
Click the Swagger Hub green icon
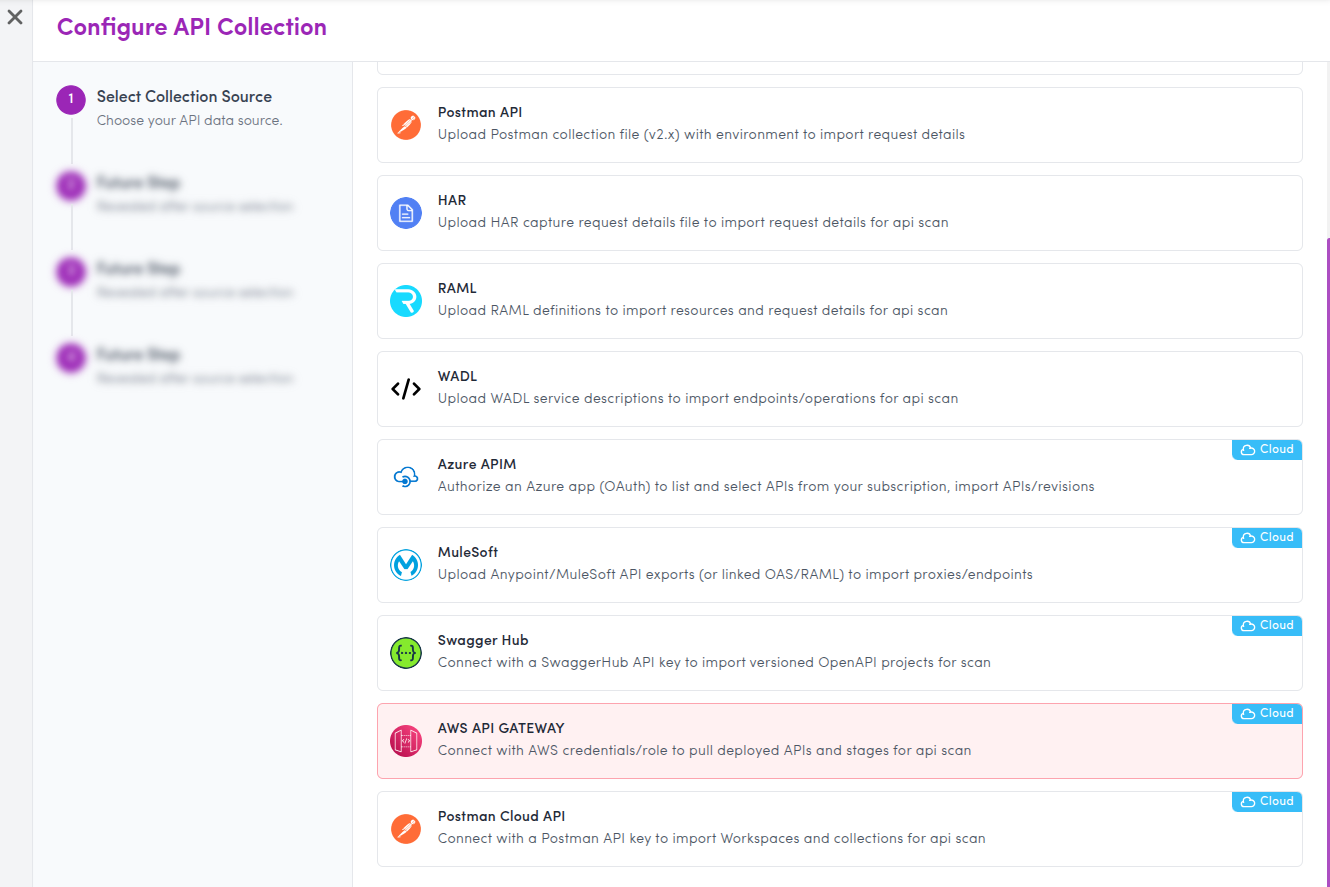[x=406, y=653]
